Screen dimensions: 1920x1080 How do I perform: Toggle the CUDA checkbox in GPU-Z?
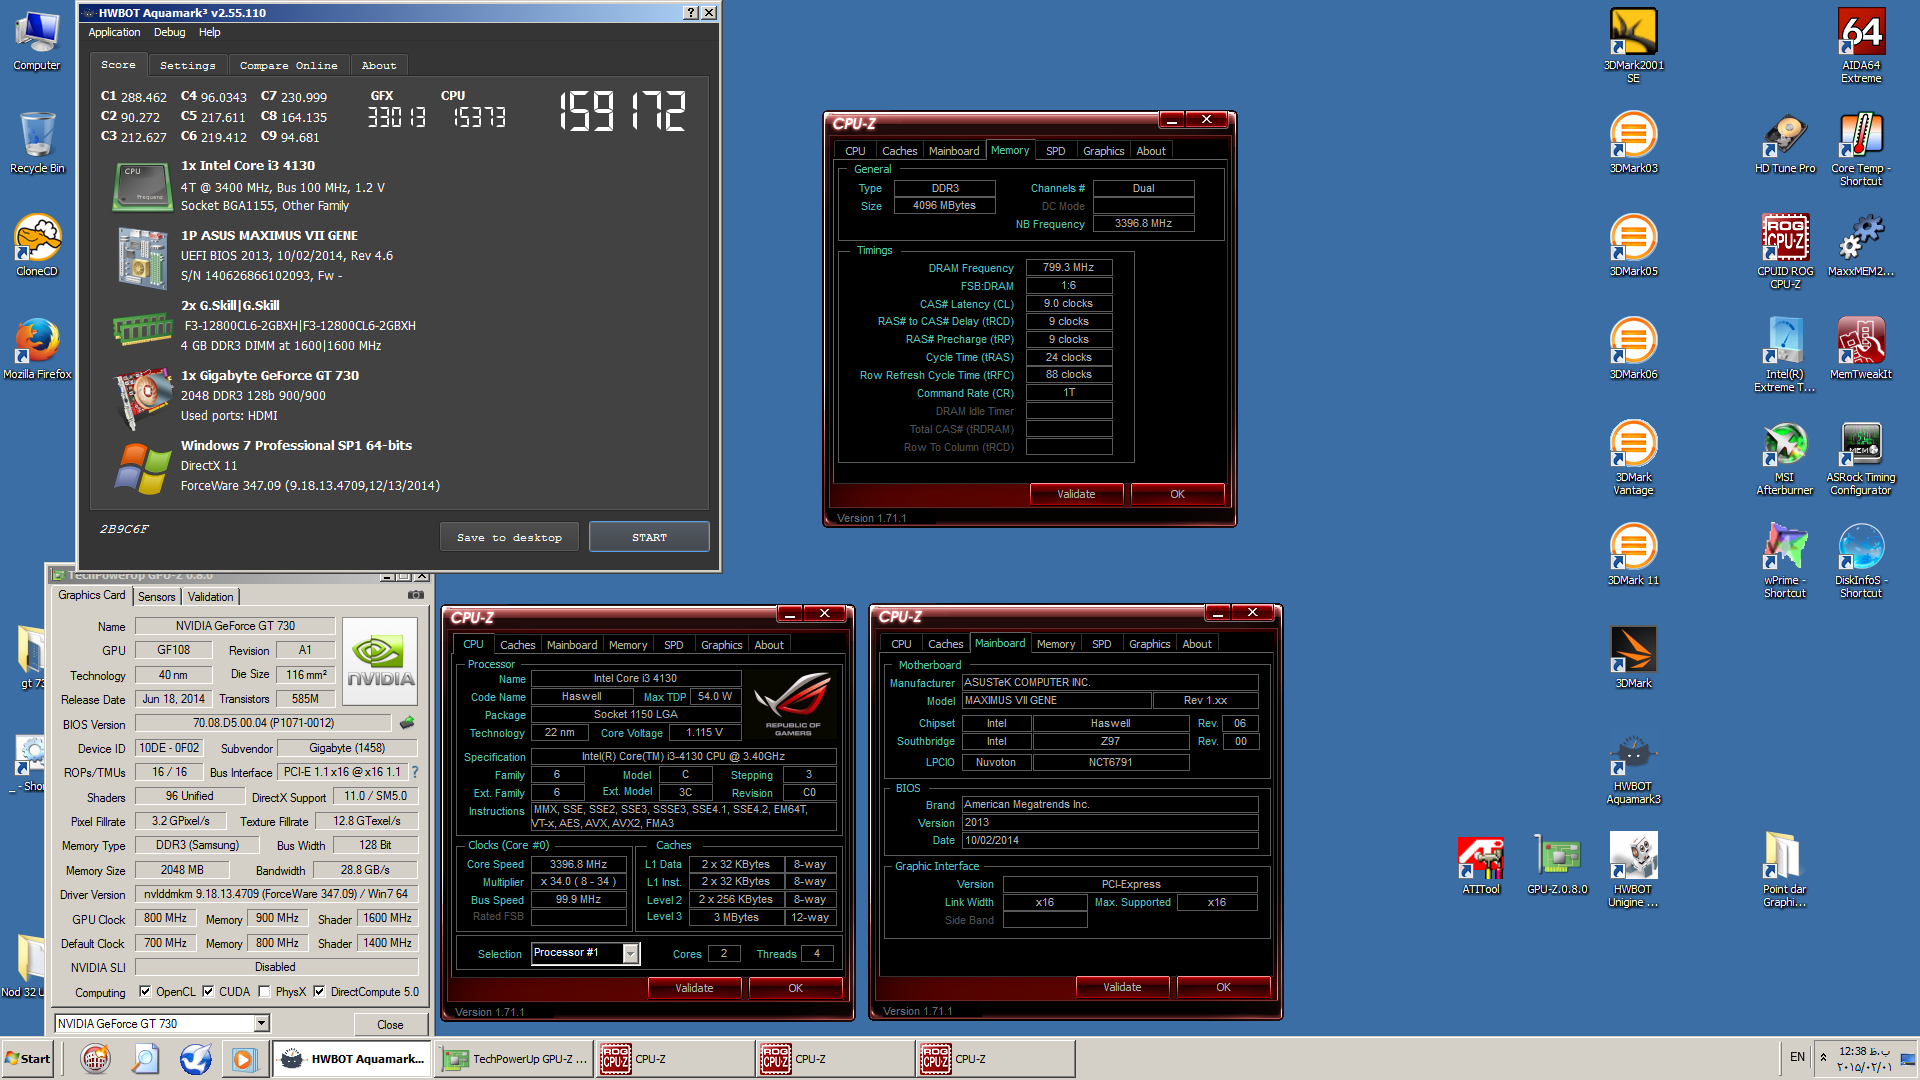point(208,992)
